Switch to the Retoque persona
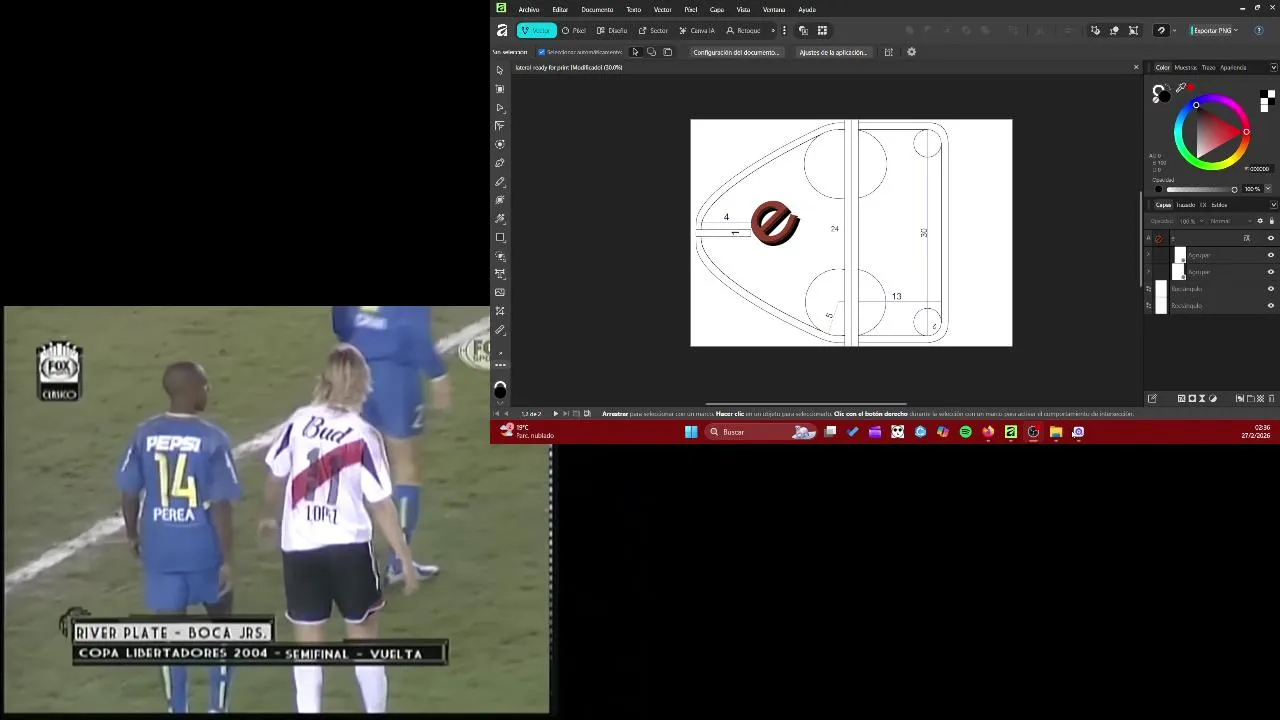The height and width of the screenshot is (720, 1280). click(x=743, y=31)
